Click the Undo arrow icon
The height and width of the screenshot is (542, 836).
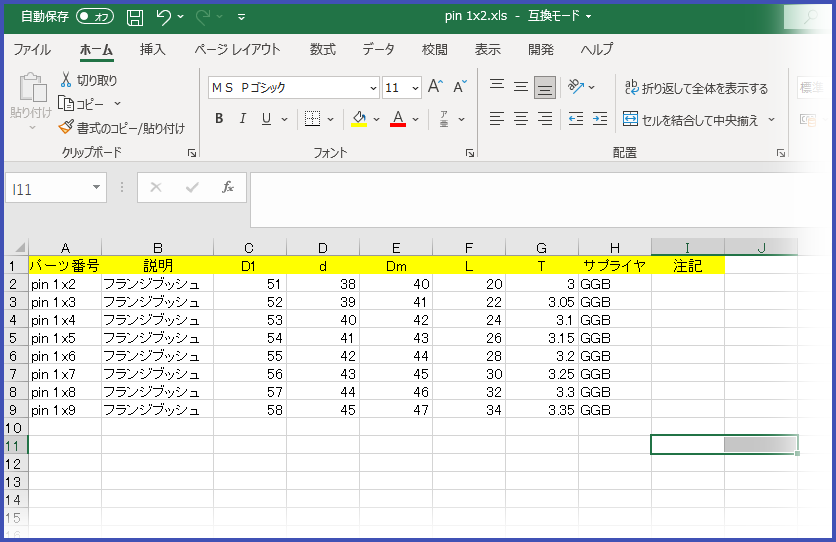pos(163,17)
